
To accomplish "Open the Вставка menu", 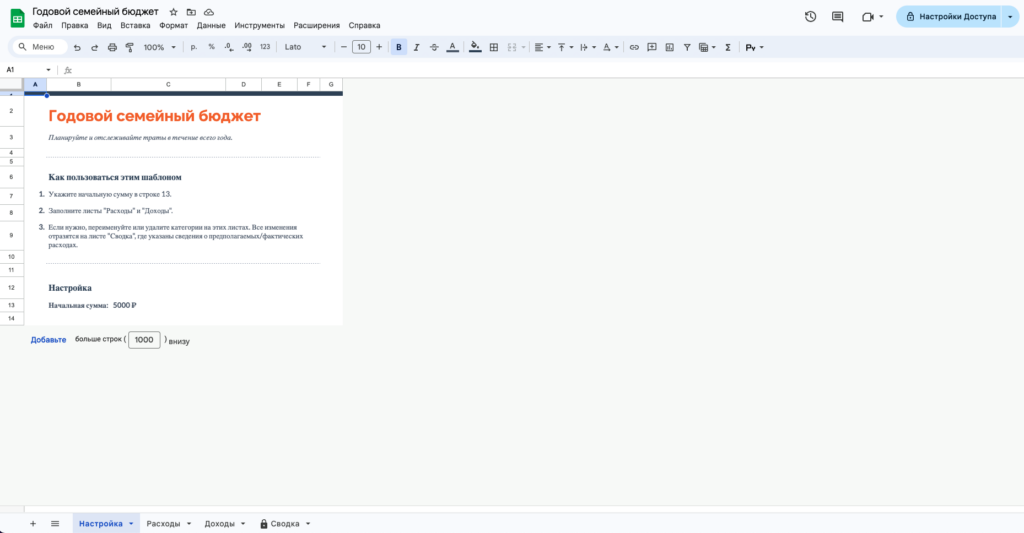I will pyautogui.click(x=135, y=25).
